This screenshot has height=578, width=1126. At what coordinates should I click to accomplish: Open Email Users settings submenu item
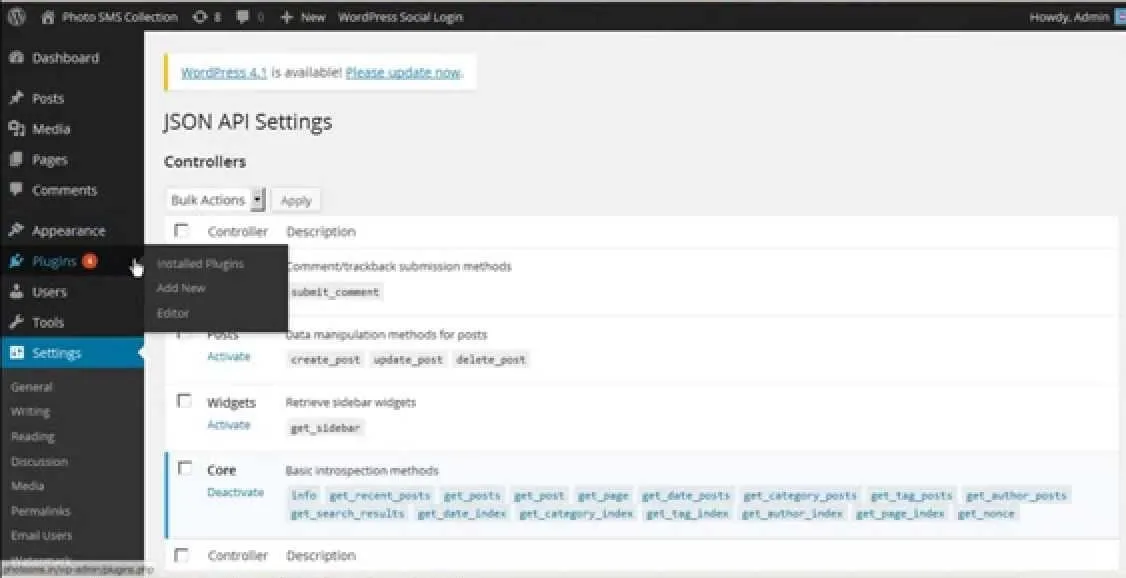click(41, 536)
